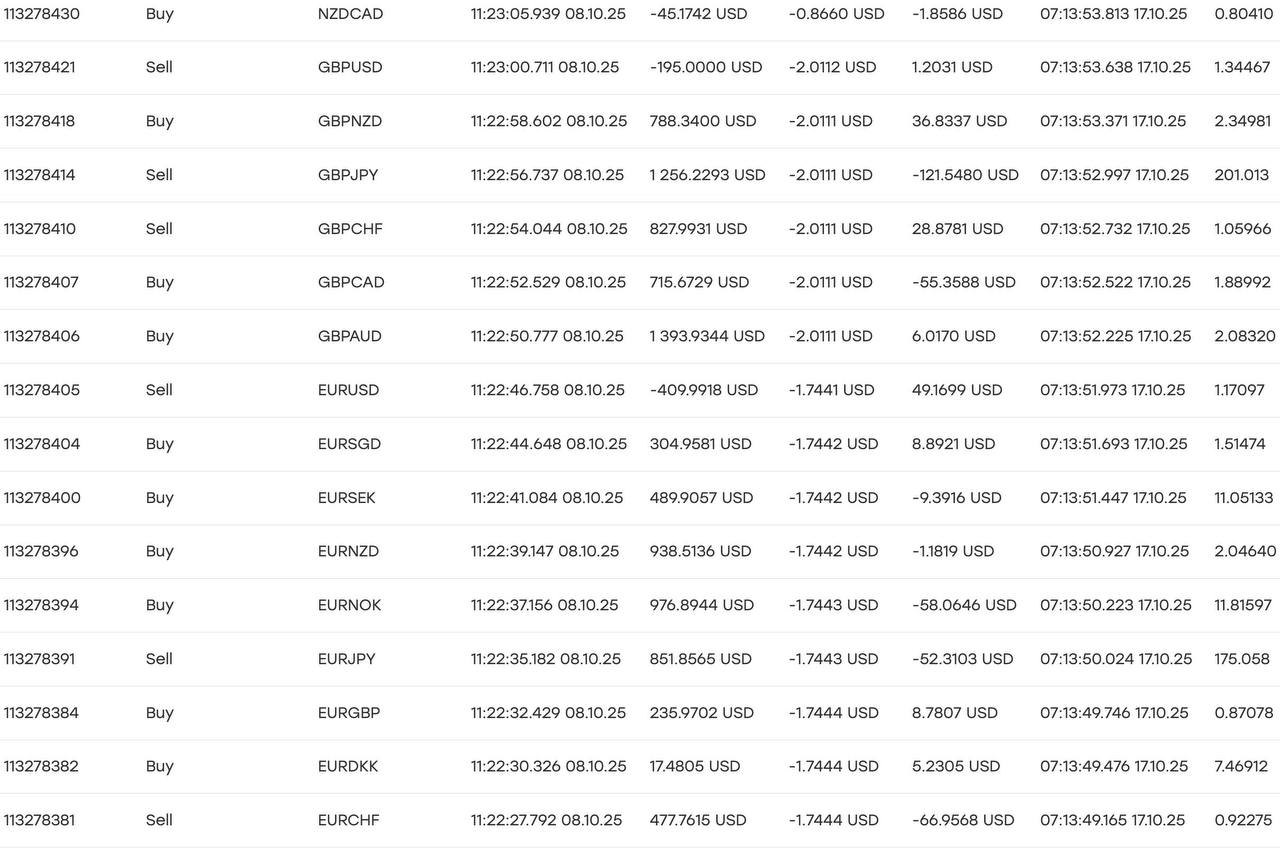Select order ID 113278418
The width and height of the screenshot is (1280, 856).
click(39, 121)
